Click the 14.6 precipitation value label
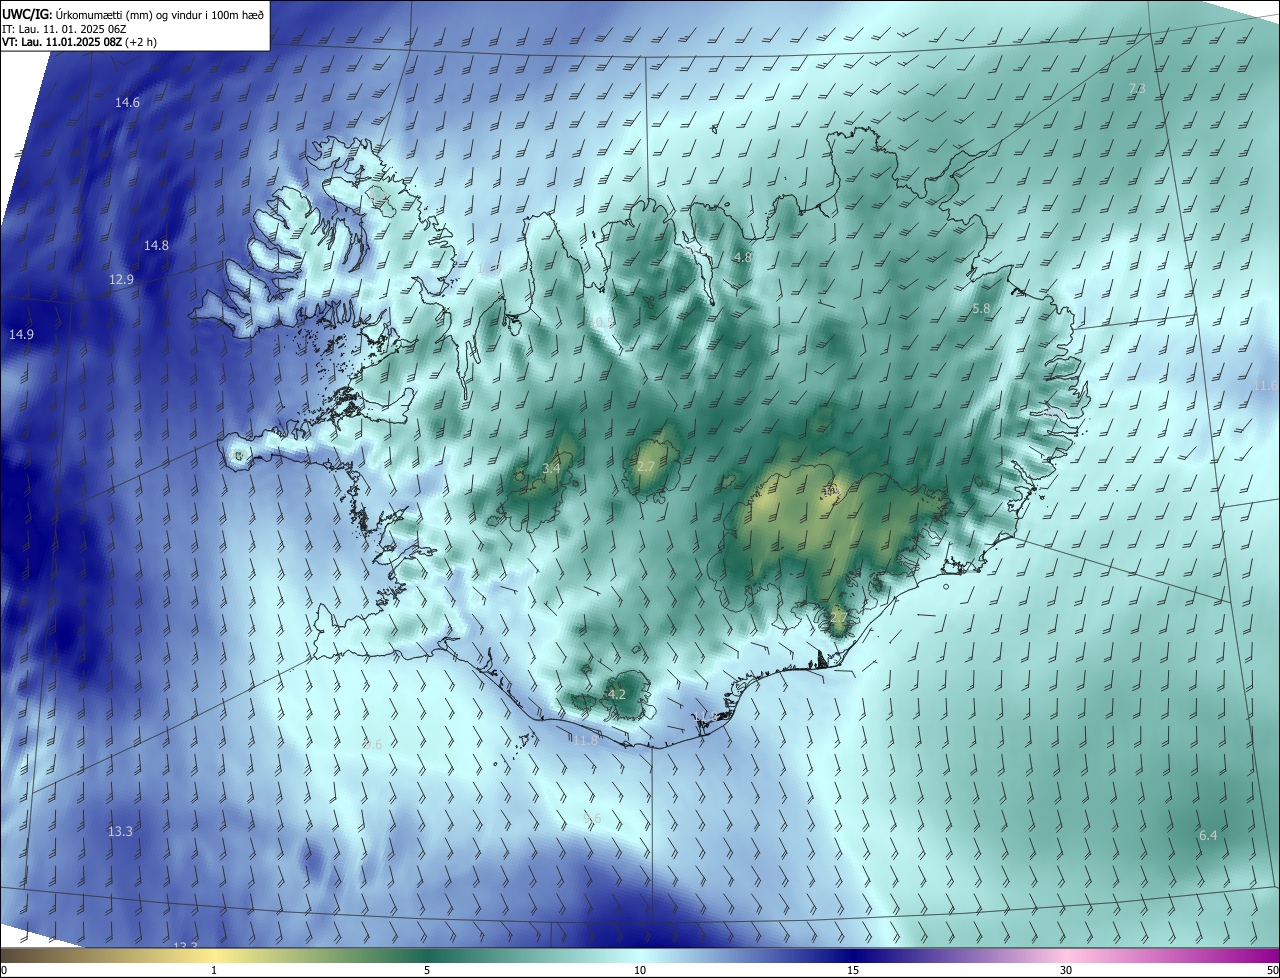The width and height of the screenshot is (1280, 978). point(127,102)
